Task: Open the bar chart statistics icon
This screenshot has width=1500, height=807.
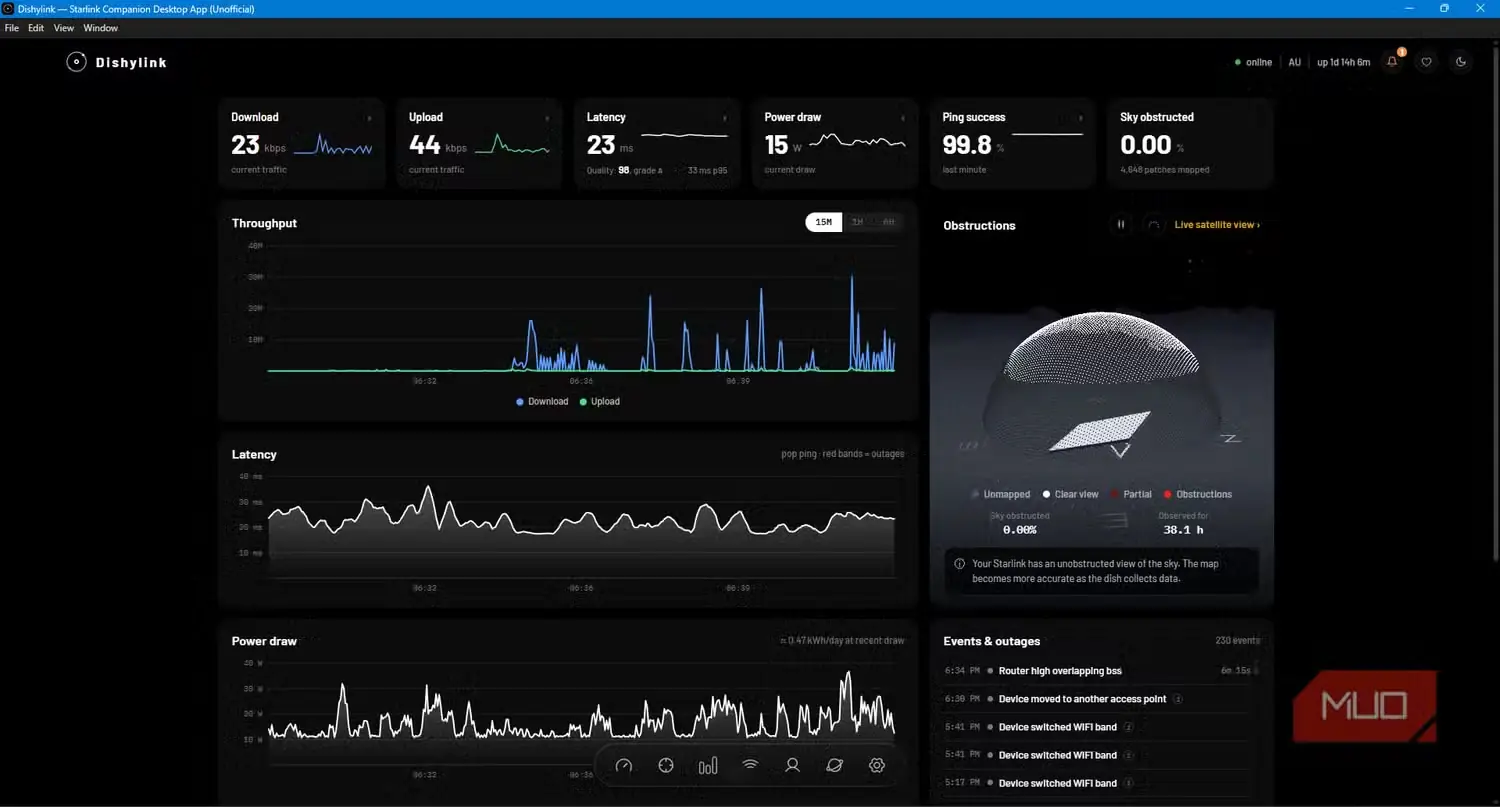Action: click(x=708, y=766)
